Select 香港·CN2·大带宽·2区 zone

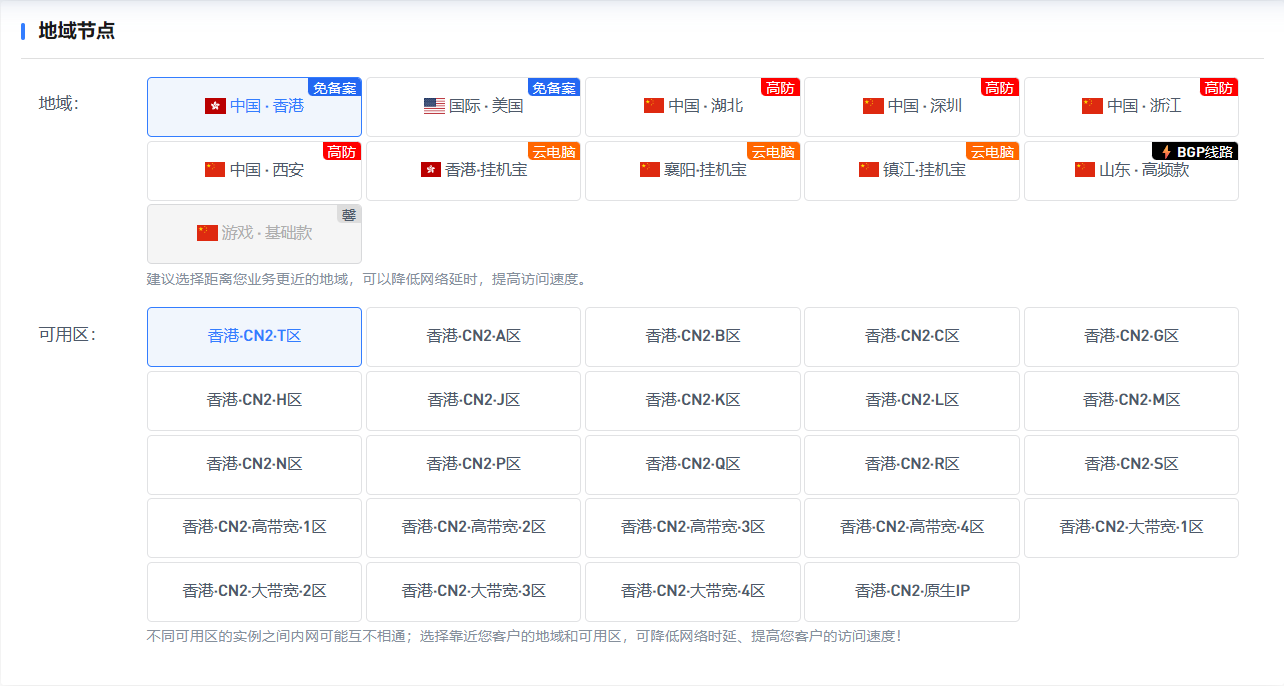[254, 592]
